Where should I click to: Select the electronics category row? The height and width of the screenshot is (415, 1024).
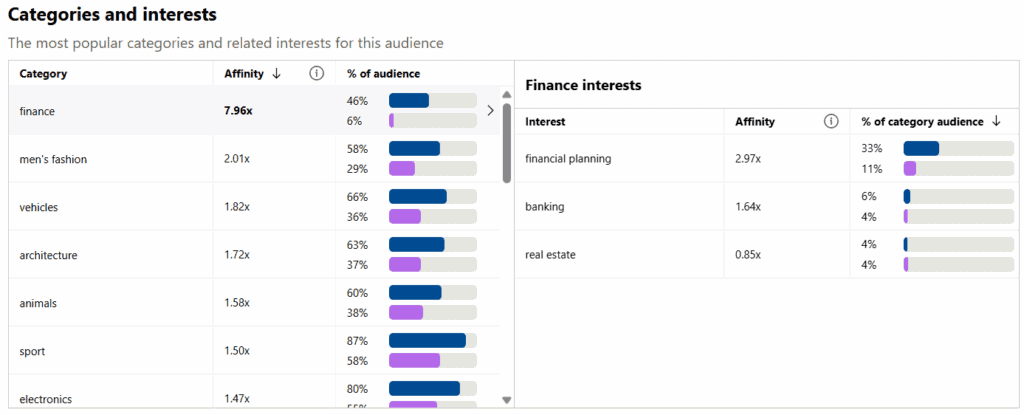tap(254, 391)
